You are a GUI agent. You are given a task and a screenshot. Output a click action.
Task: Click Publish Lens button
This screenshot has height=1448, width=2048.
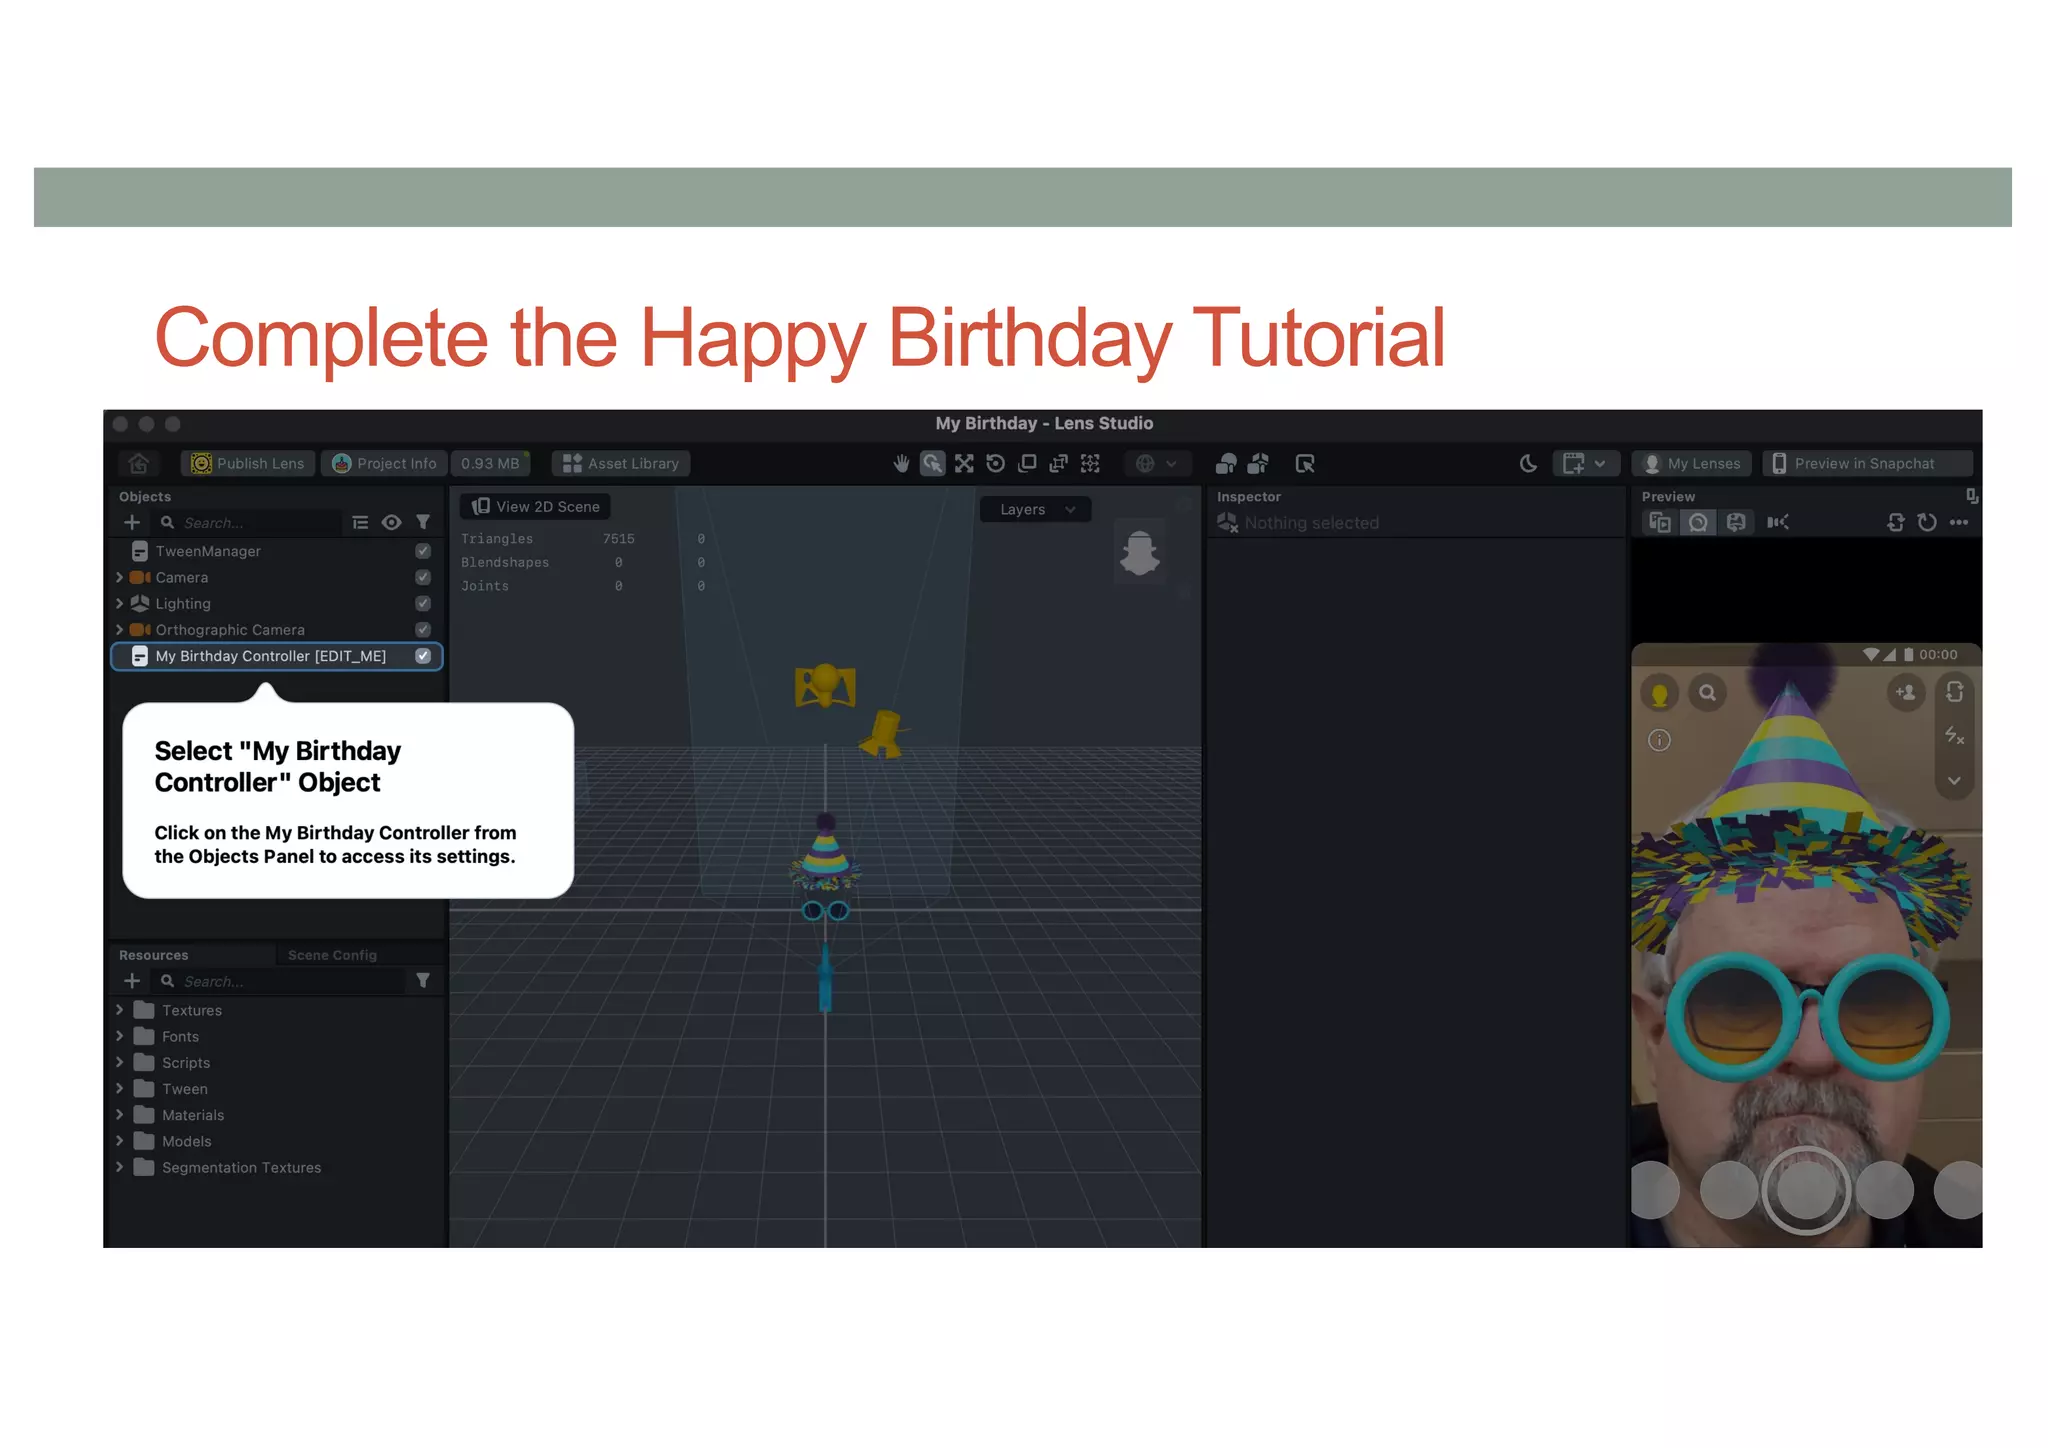click(248, 464)
